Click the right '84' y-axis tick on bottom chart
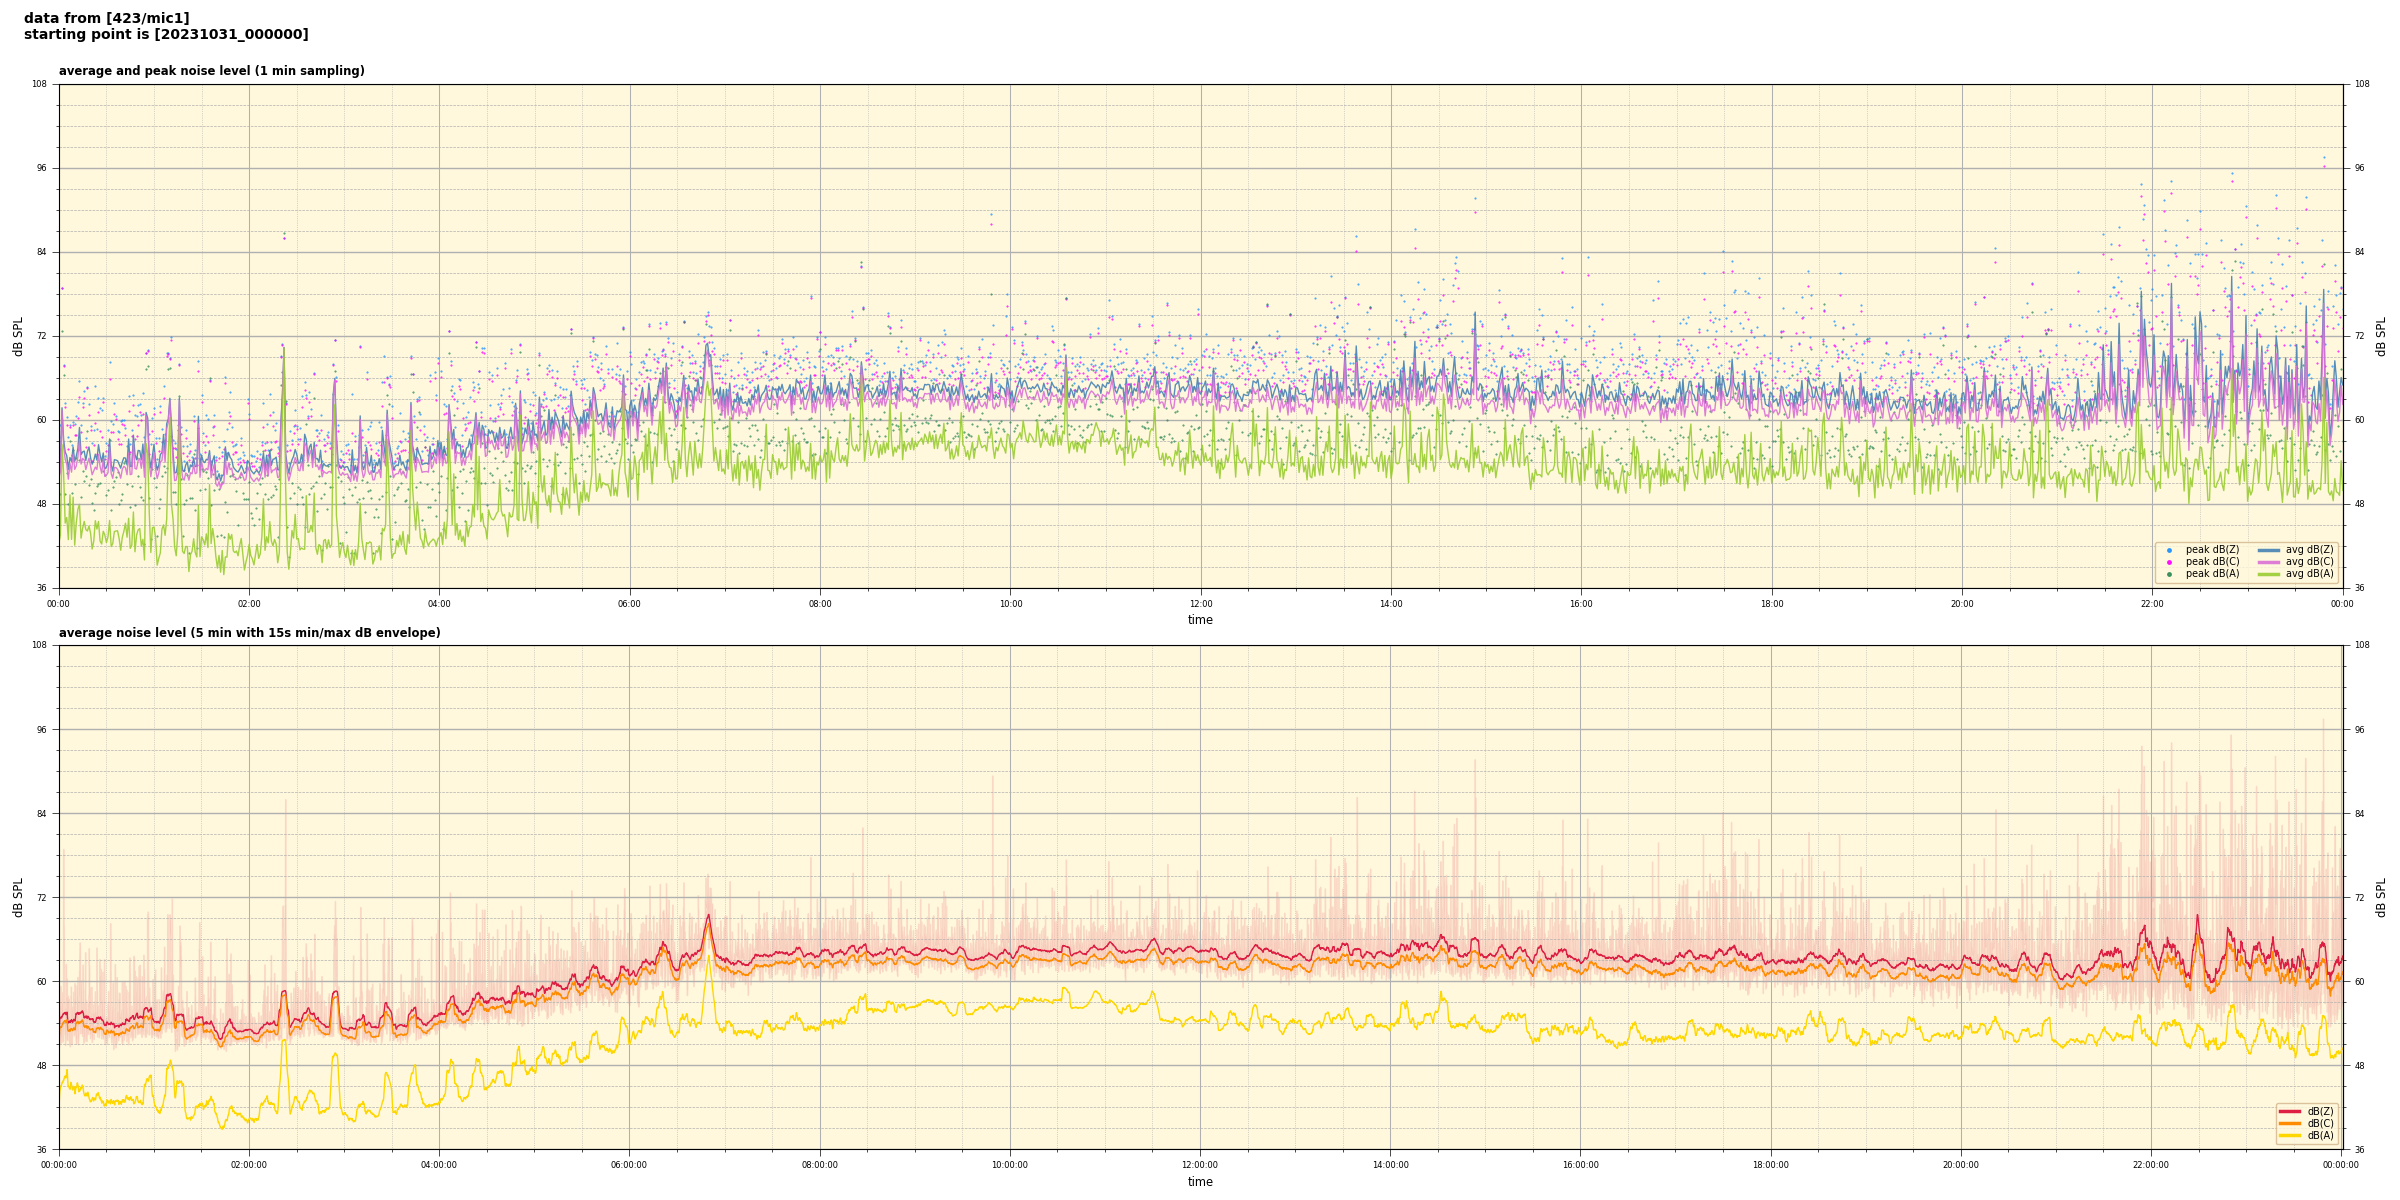Screen dimensions: 2400x1200 tap(2360, 814)
